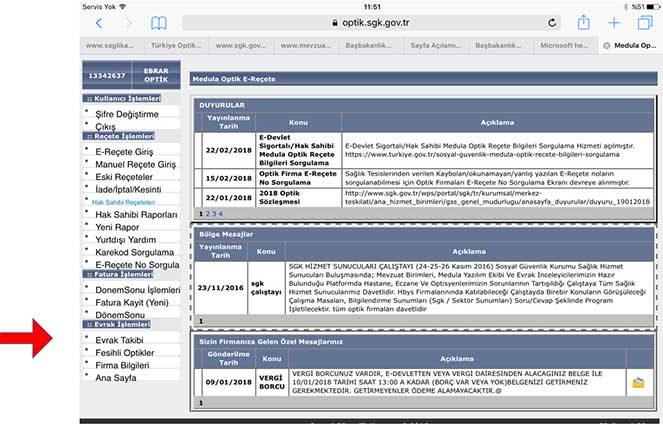Reload the page with refresh icon

(x=552, y=23)
